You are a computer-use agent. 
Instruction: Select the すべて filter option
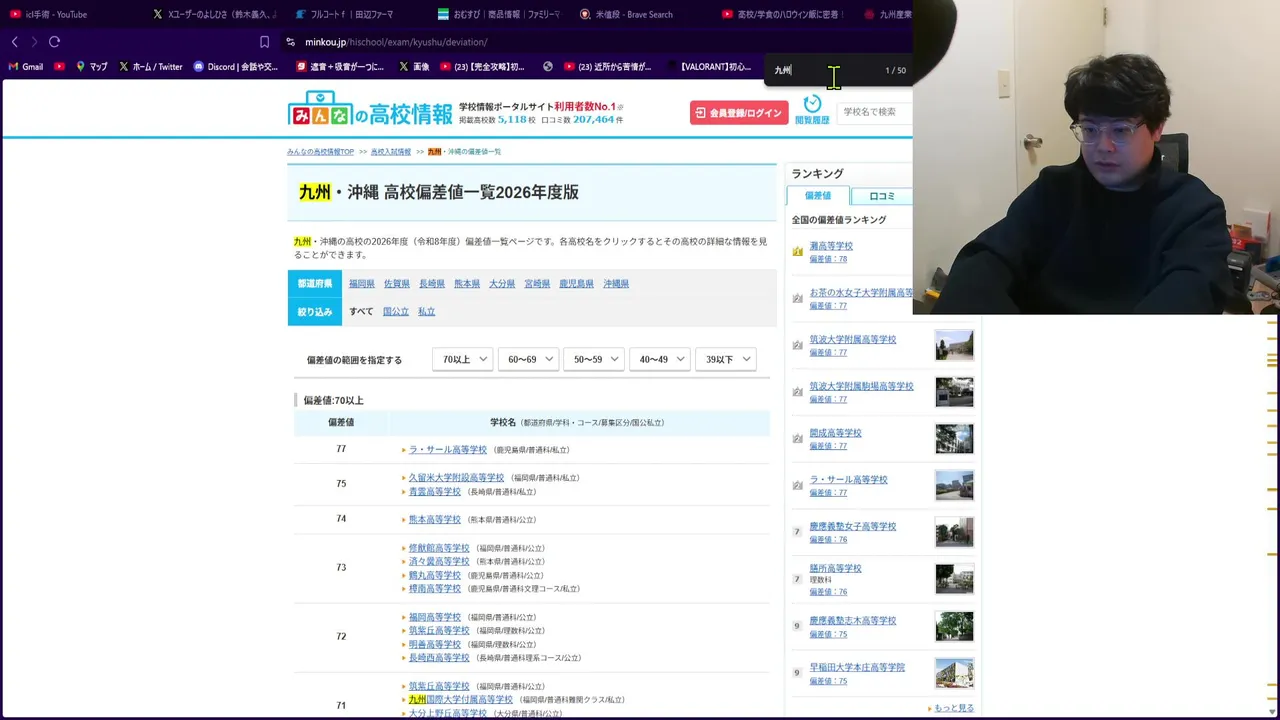(361, 312)
